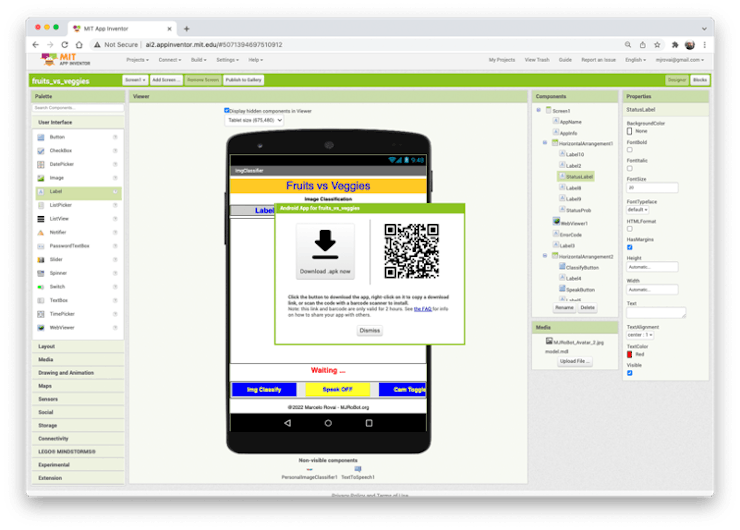Click the Add Screen button
The image size is (740, 530).
tap(166, 80)
